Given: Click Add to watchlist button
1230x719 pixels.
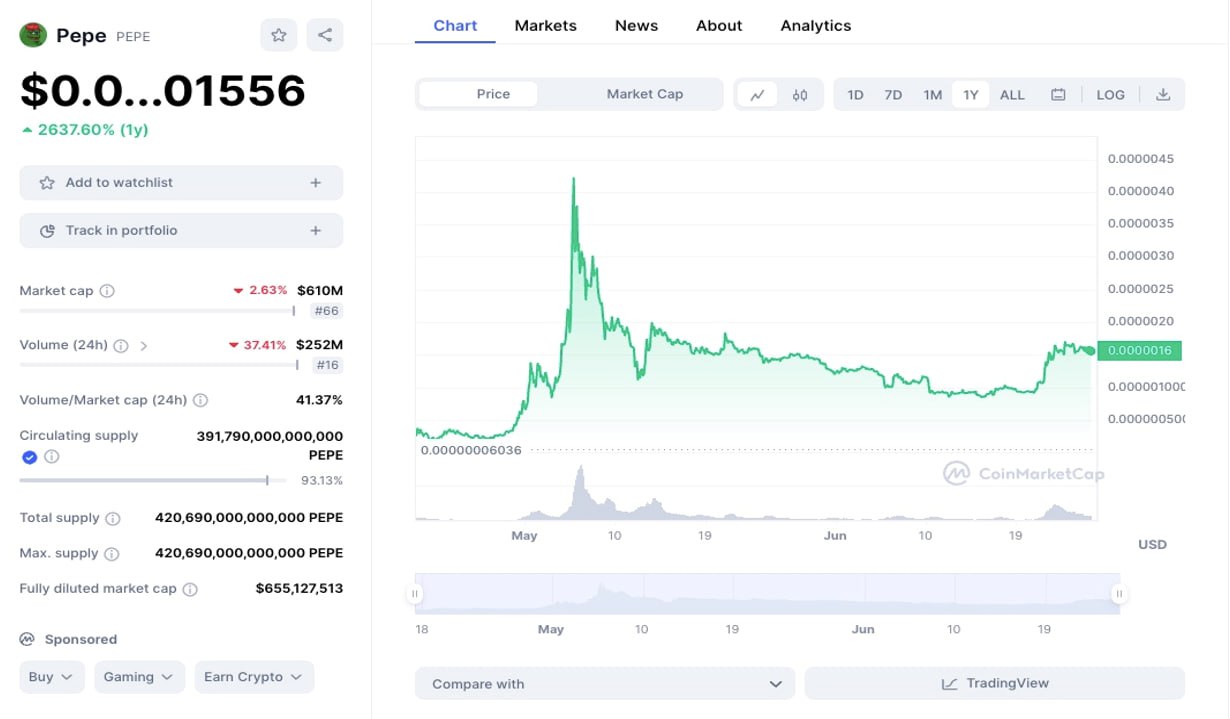Looking at the screenshot, I should pos(181,183).
